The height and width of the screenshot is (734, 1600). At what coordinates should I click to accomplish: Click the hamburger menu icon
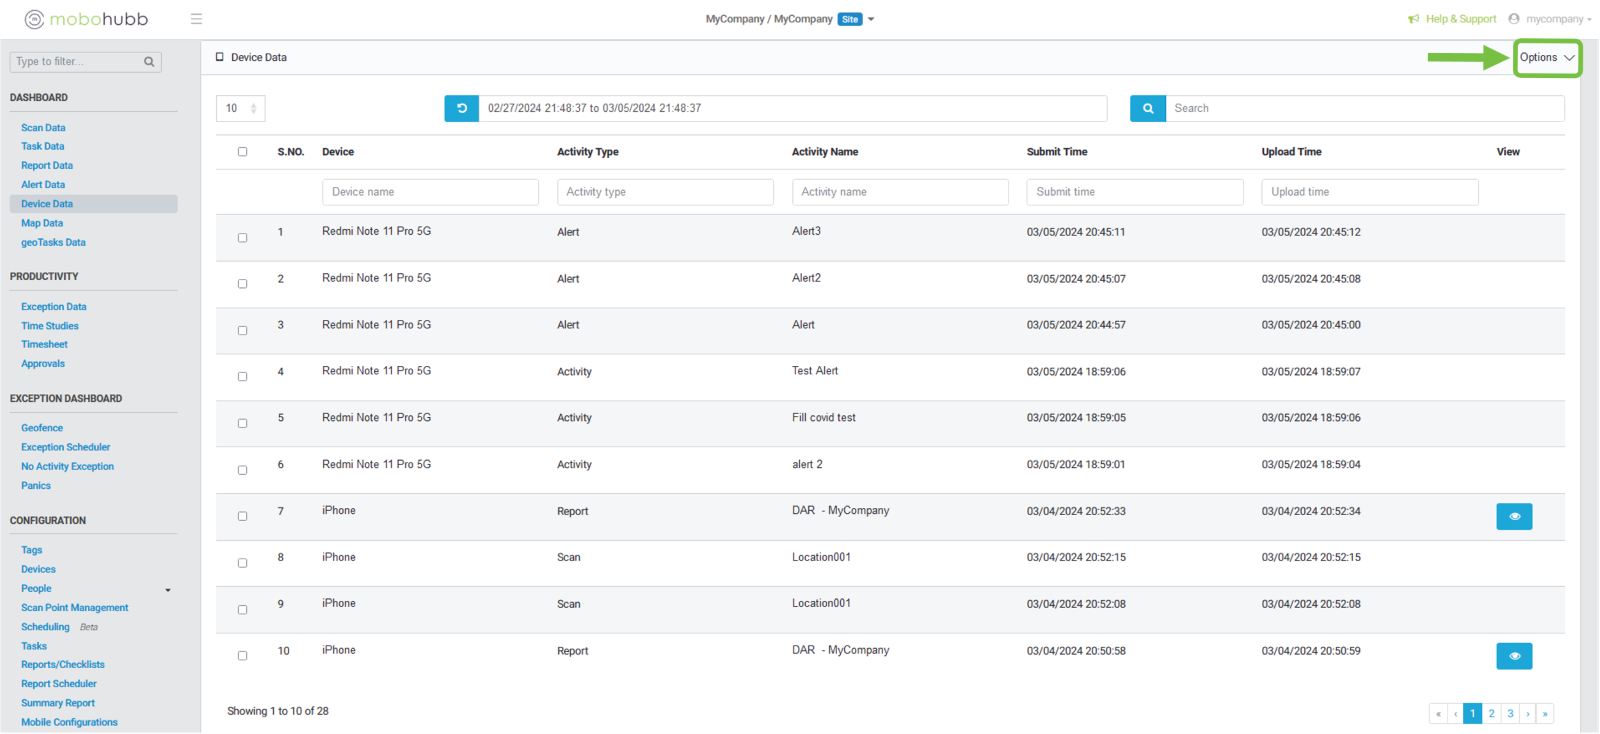click(x=196, y=19)
